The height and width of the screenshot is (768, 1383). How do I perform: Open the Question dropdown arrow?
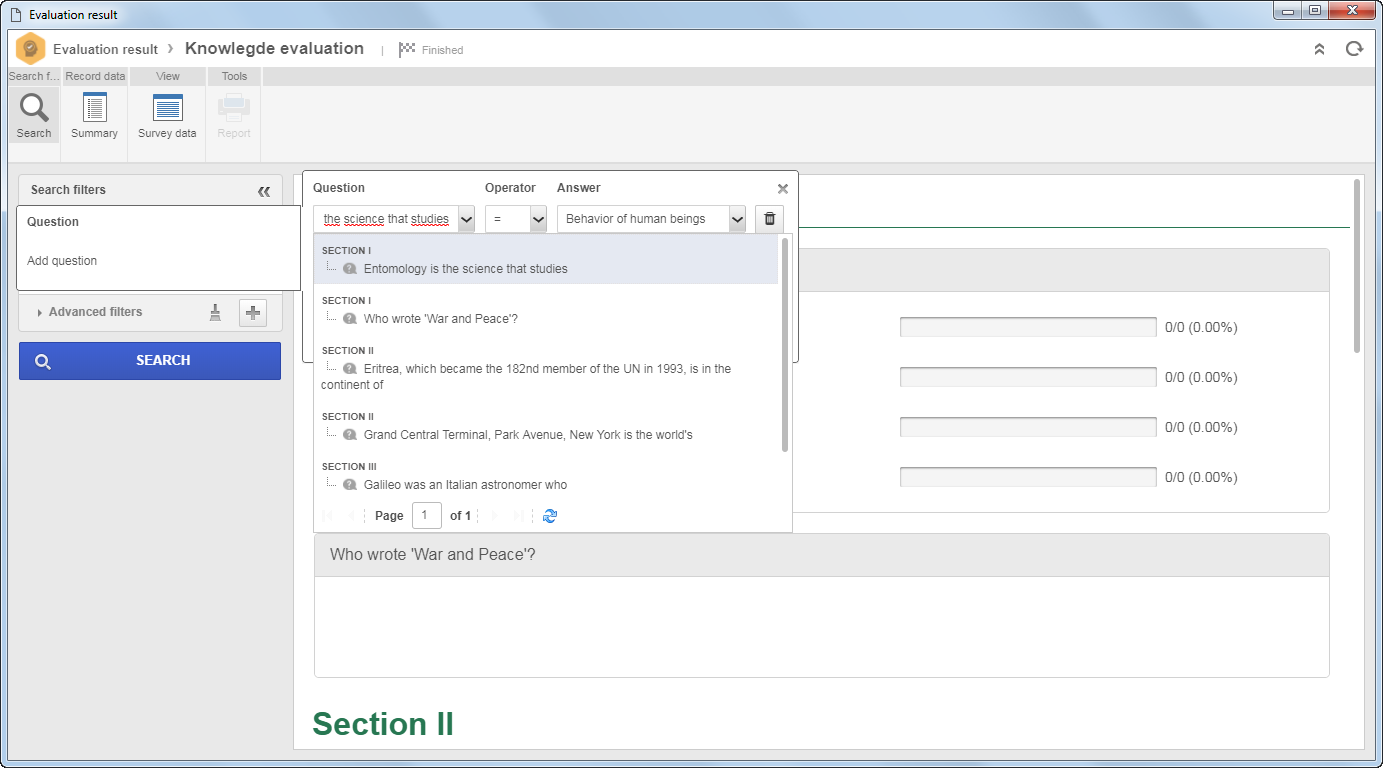pos(466,219)
